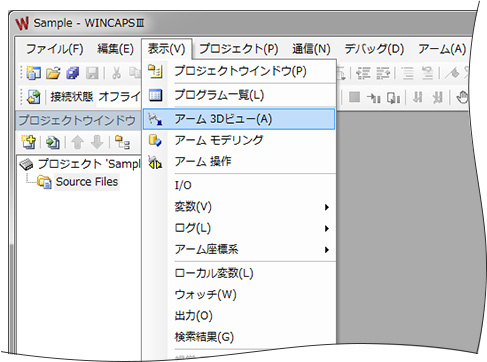
Task: Click the single-arrow download icon
Action: (x=417, y=97)
